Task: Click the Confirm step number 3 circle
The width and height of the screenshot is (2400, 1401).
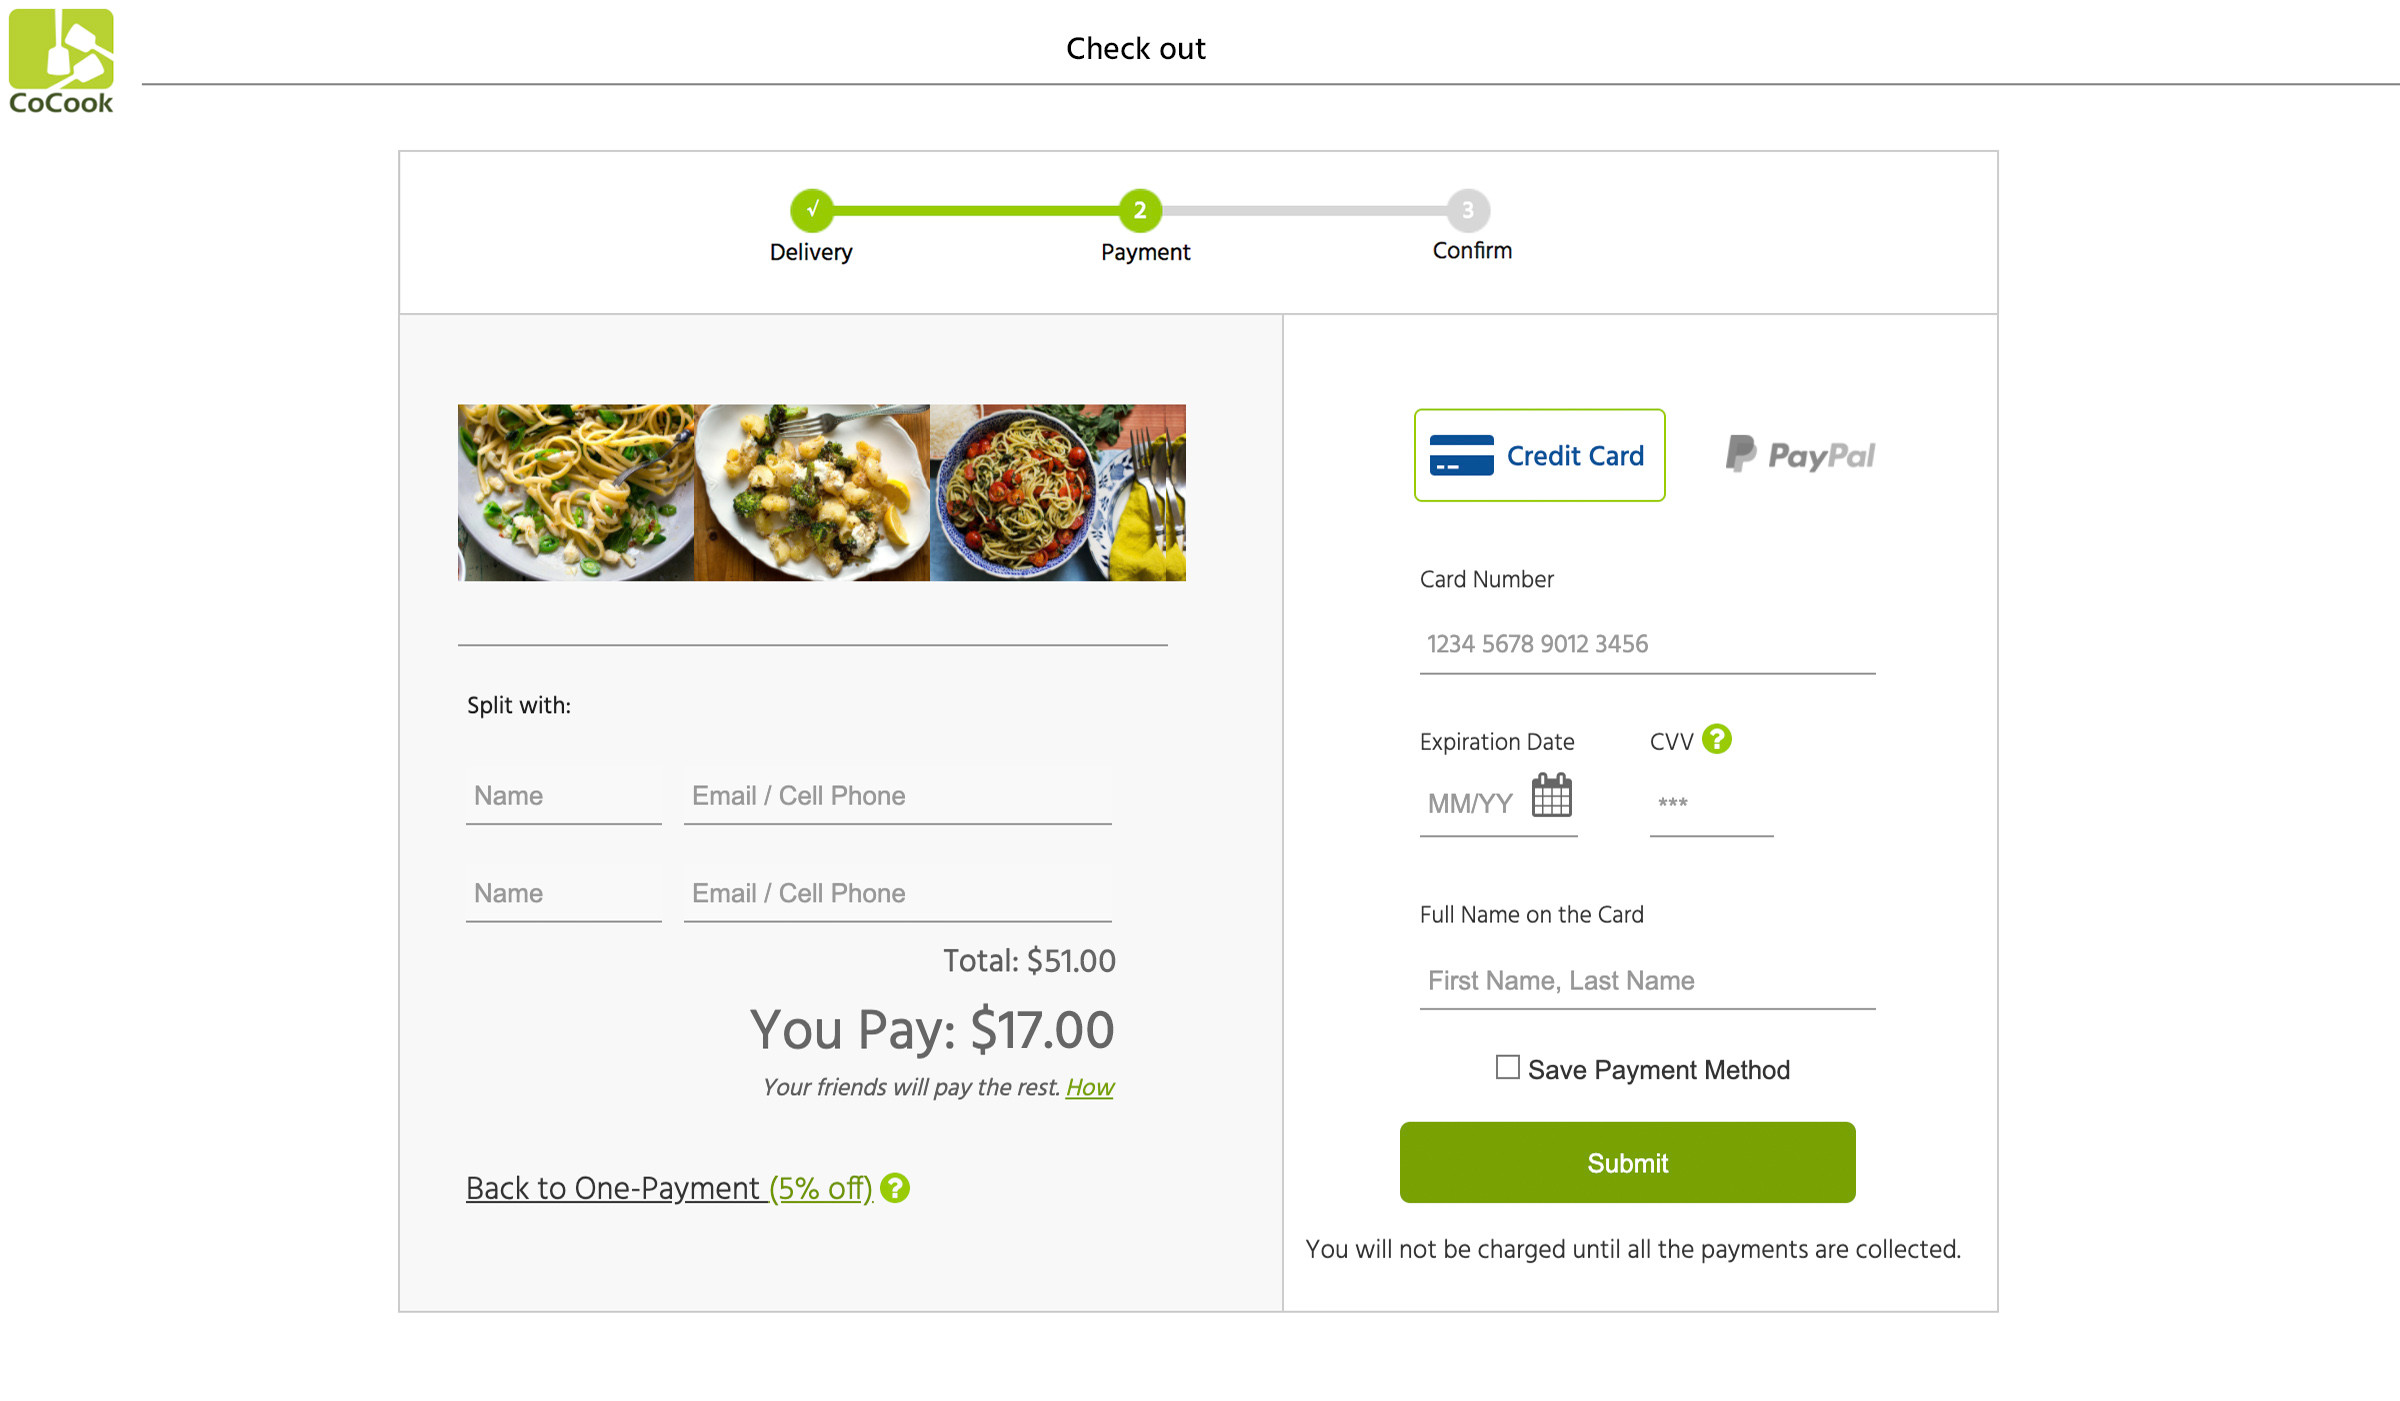Action: pyautogui.click(x=1468, y=210)
